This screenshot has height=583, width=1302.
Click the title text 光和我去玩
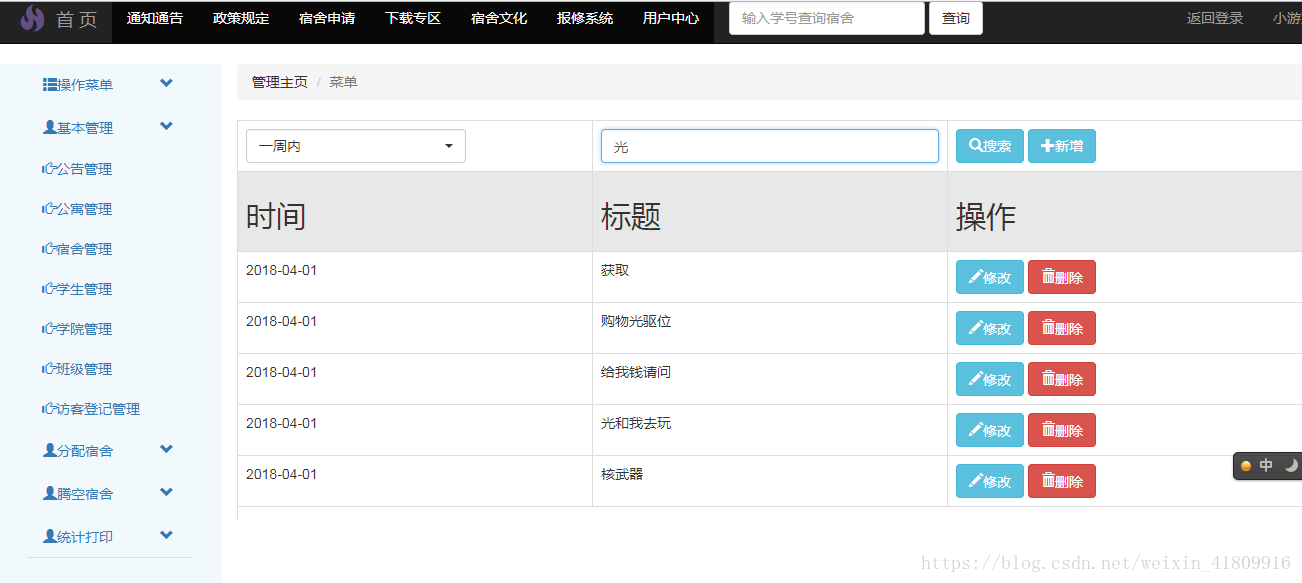pyautogui.click(x=636, y=423)
